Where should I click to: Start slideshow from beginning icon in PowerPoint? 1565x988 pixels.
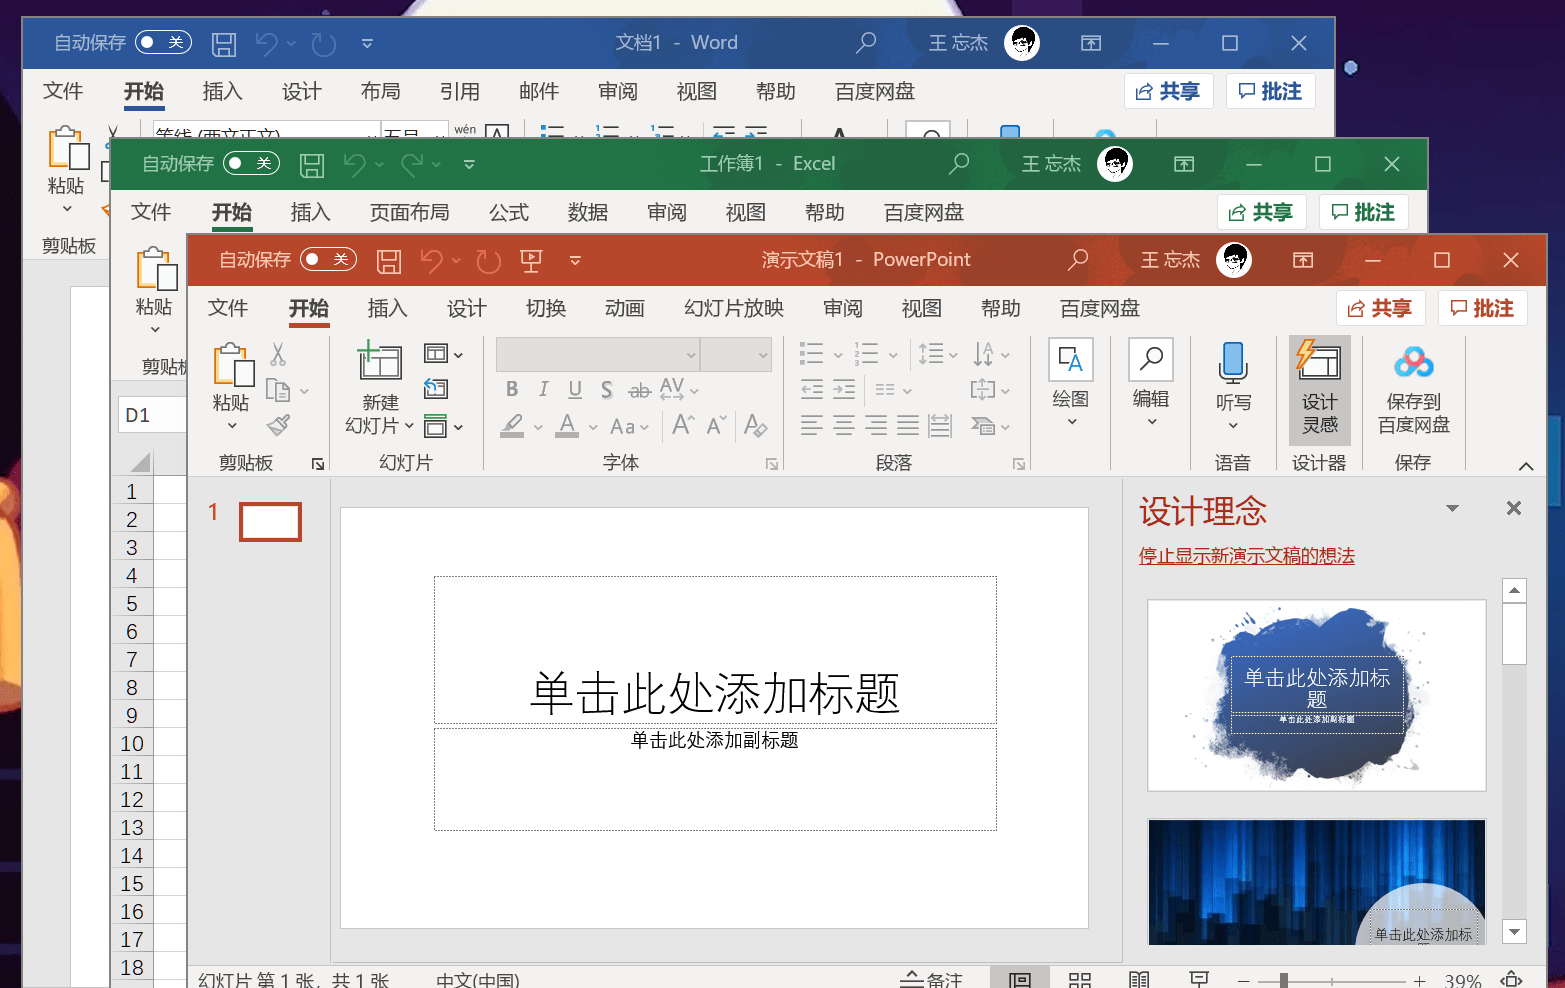point(531,261)
